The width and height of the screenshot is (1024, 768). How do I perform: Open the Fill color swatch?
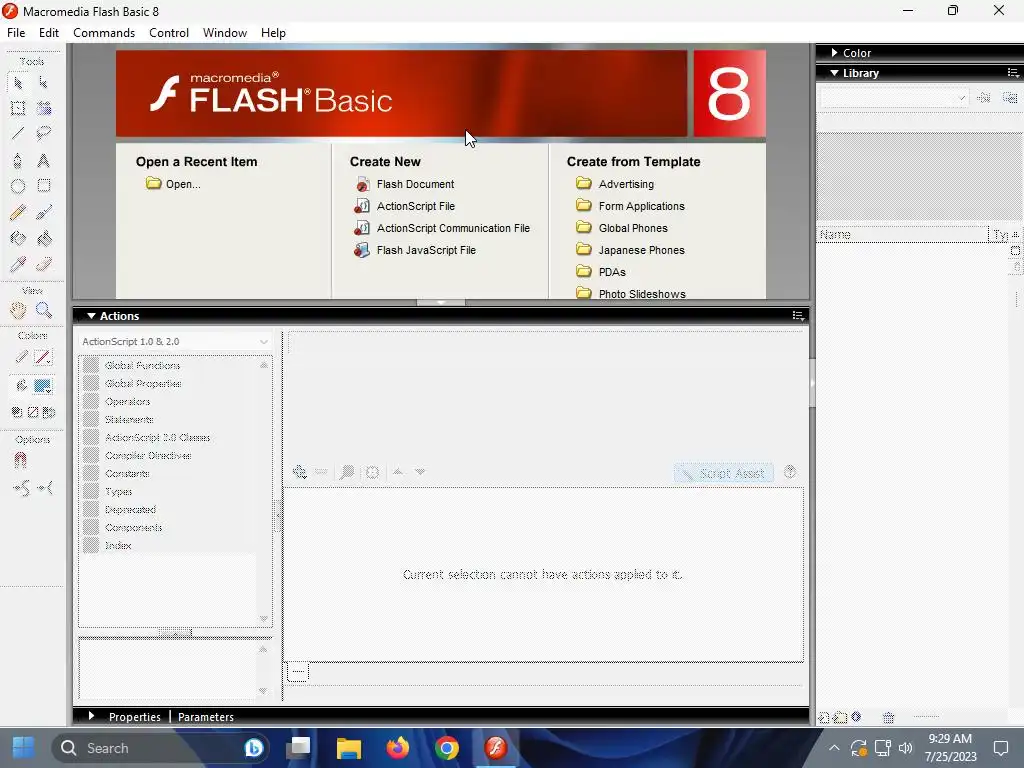coord(42,386)
